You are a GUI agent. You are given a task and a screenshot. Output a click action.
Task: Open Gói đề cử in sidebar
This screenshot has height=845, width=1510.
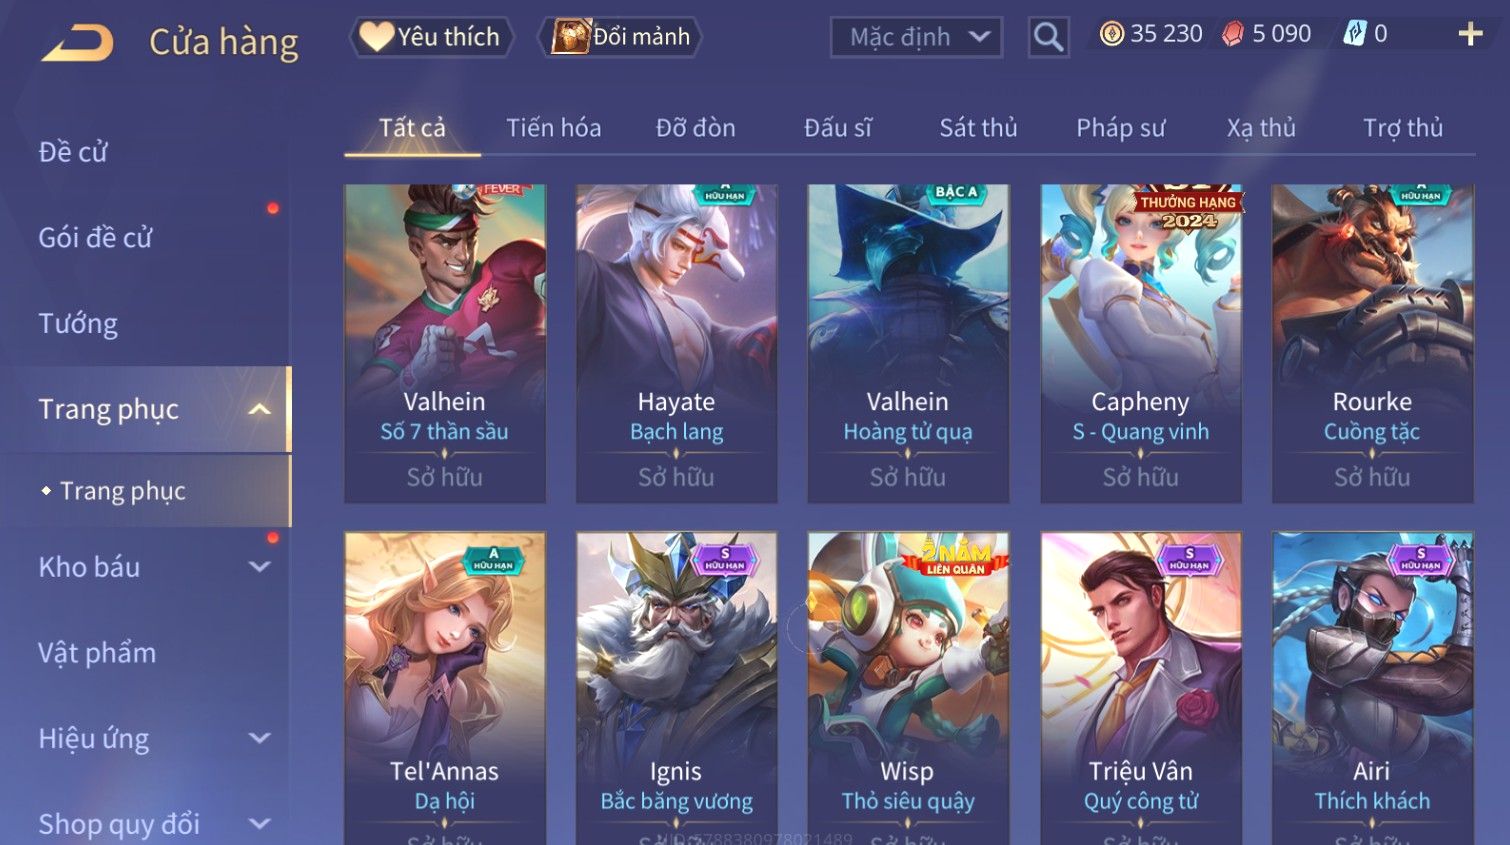[x=96, y=238]
